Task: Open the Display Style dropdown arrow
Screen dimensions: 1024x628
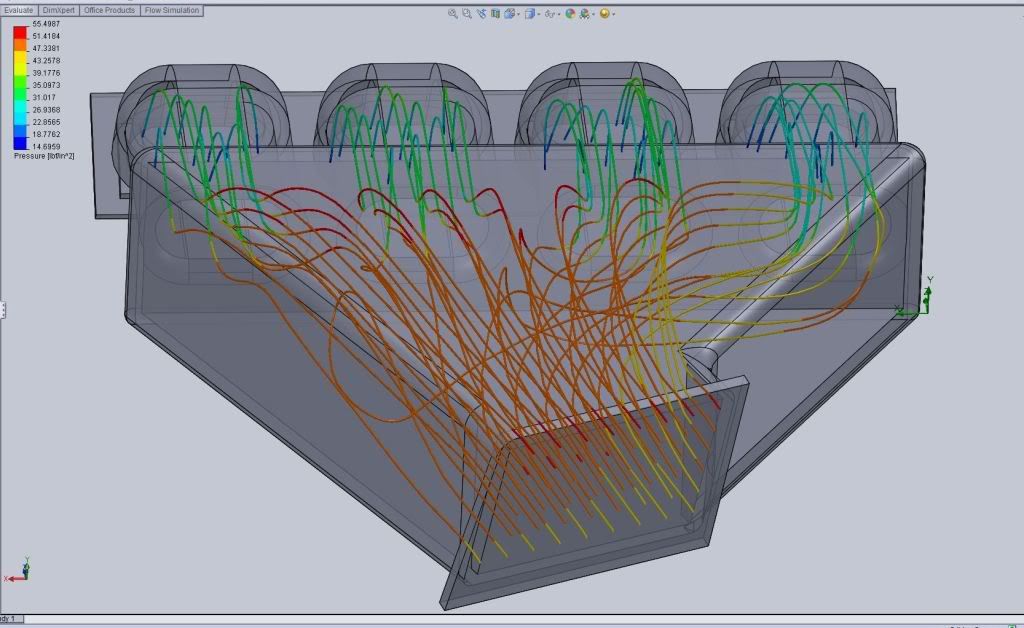Action: pos(539,14)
